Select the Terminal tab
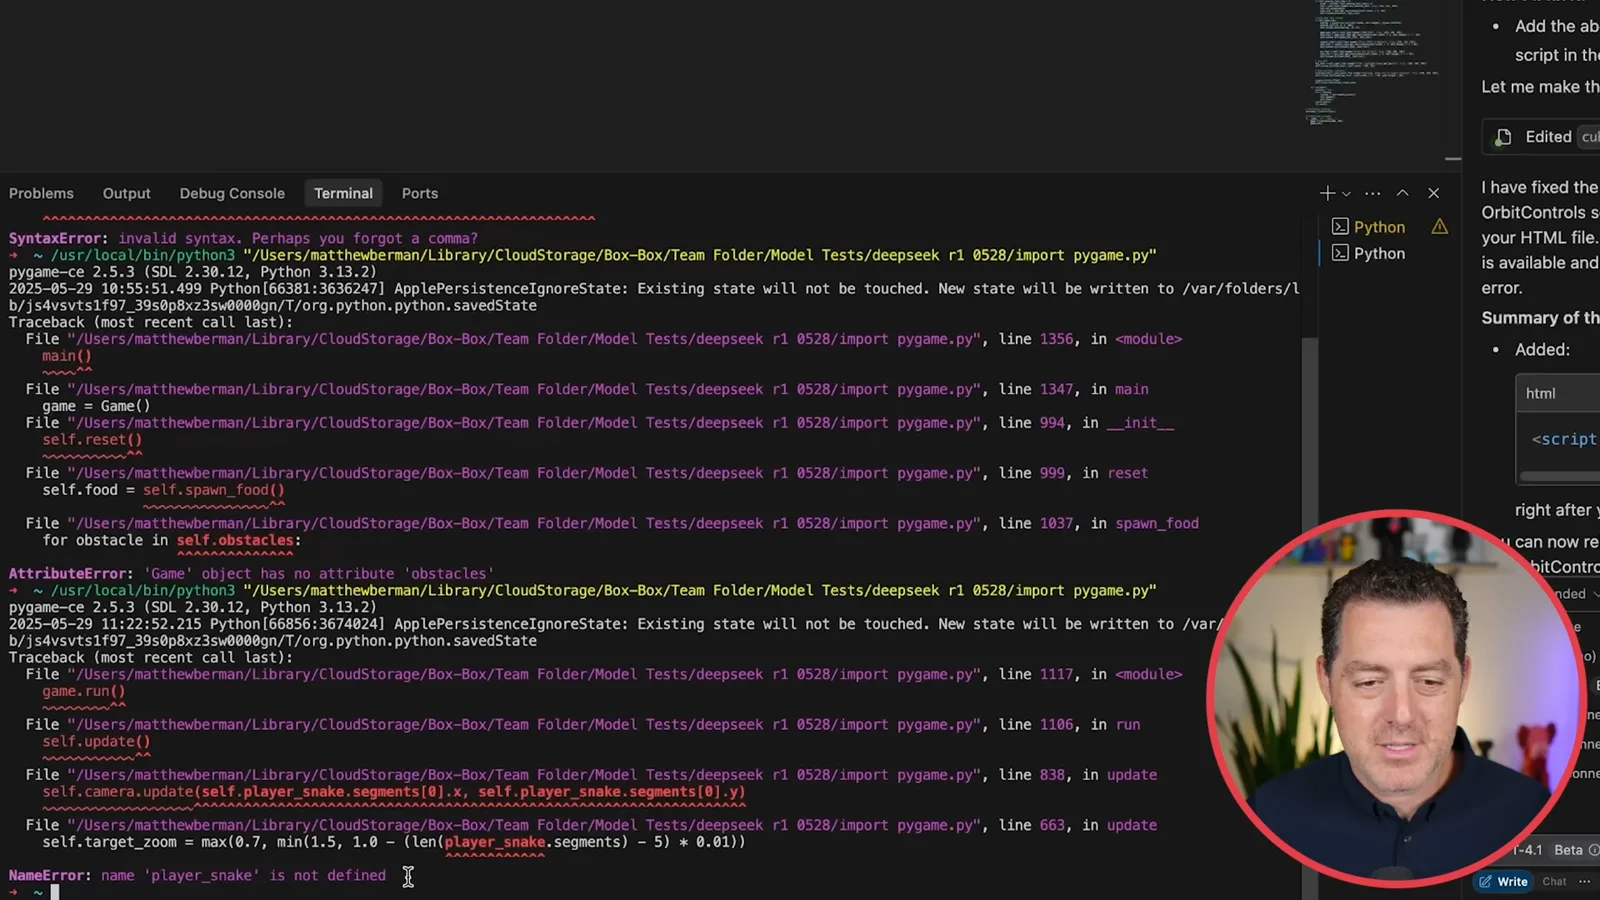This screenshot has width=1600, height=900. [x=343, y=193]
